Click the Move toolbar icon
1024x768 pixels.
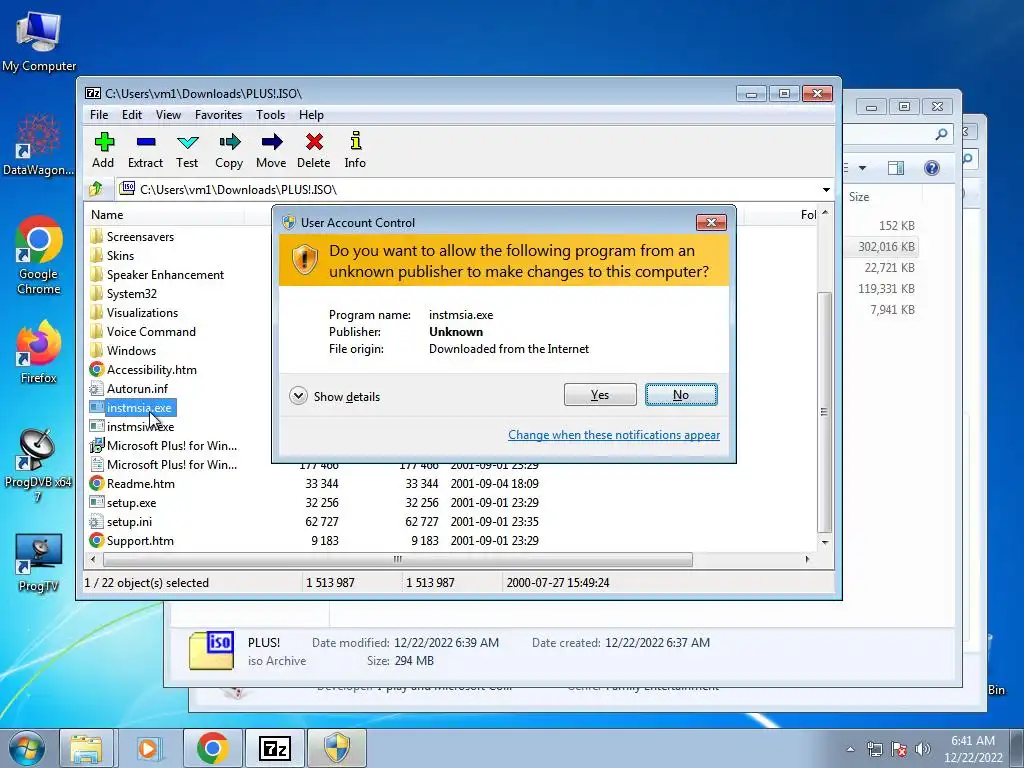271,150
